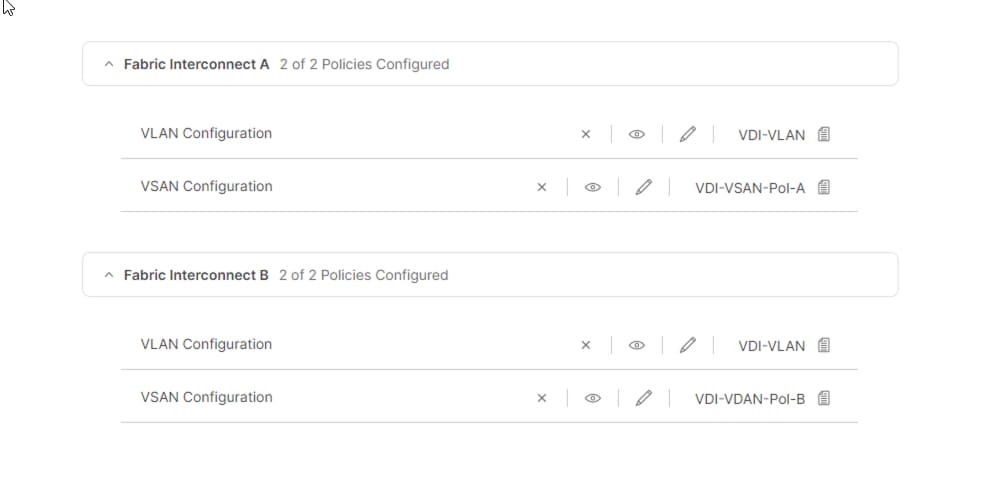View the VDI-VDAN-Pol-B policy with eye icon
Viewport: 999px width, 499px height.
pyautogui.click(x=592, y=398)
